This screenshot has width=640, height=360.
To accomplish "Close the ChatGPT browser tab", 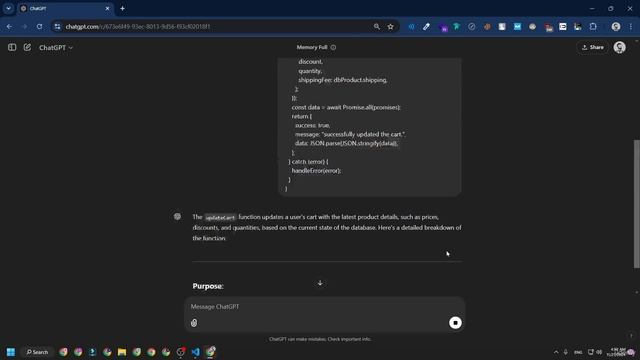I will [107, 8].
